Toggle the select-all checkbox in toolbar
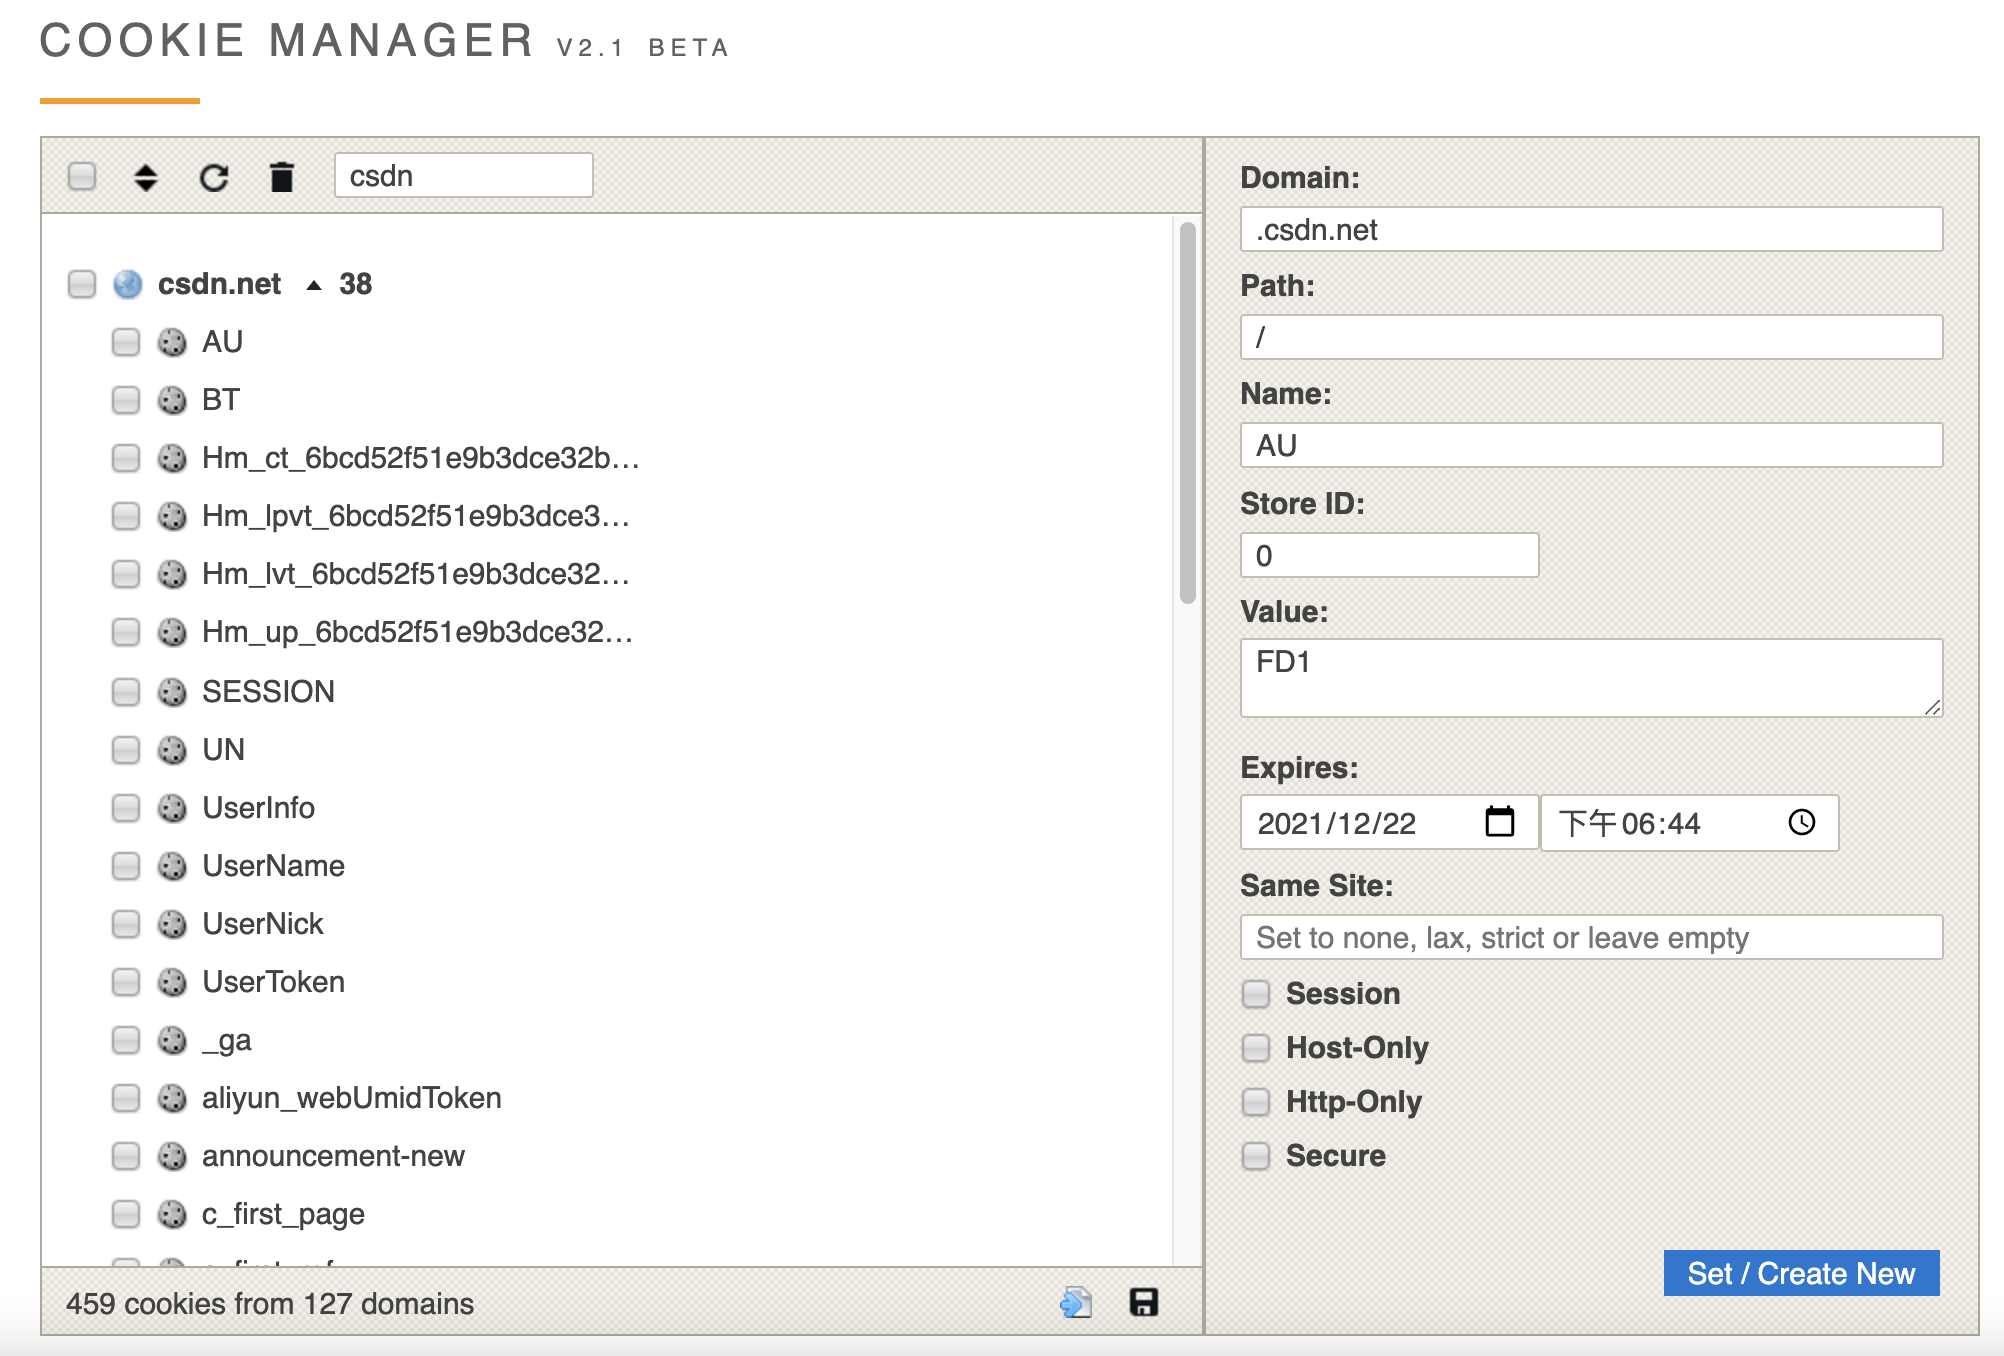2004x1356 pixels. point(82,176)
